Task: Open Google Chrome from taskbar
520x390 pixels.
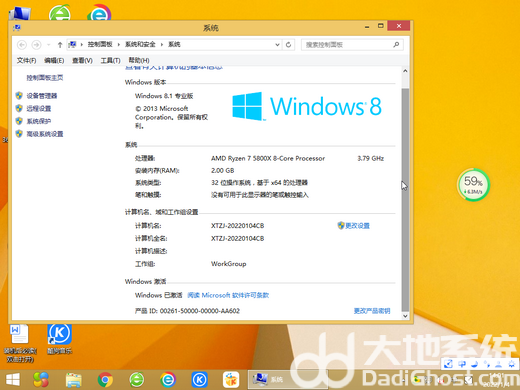Action: 105,380
